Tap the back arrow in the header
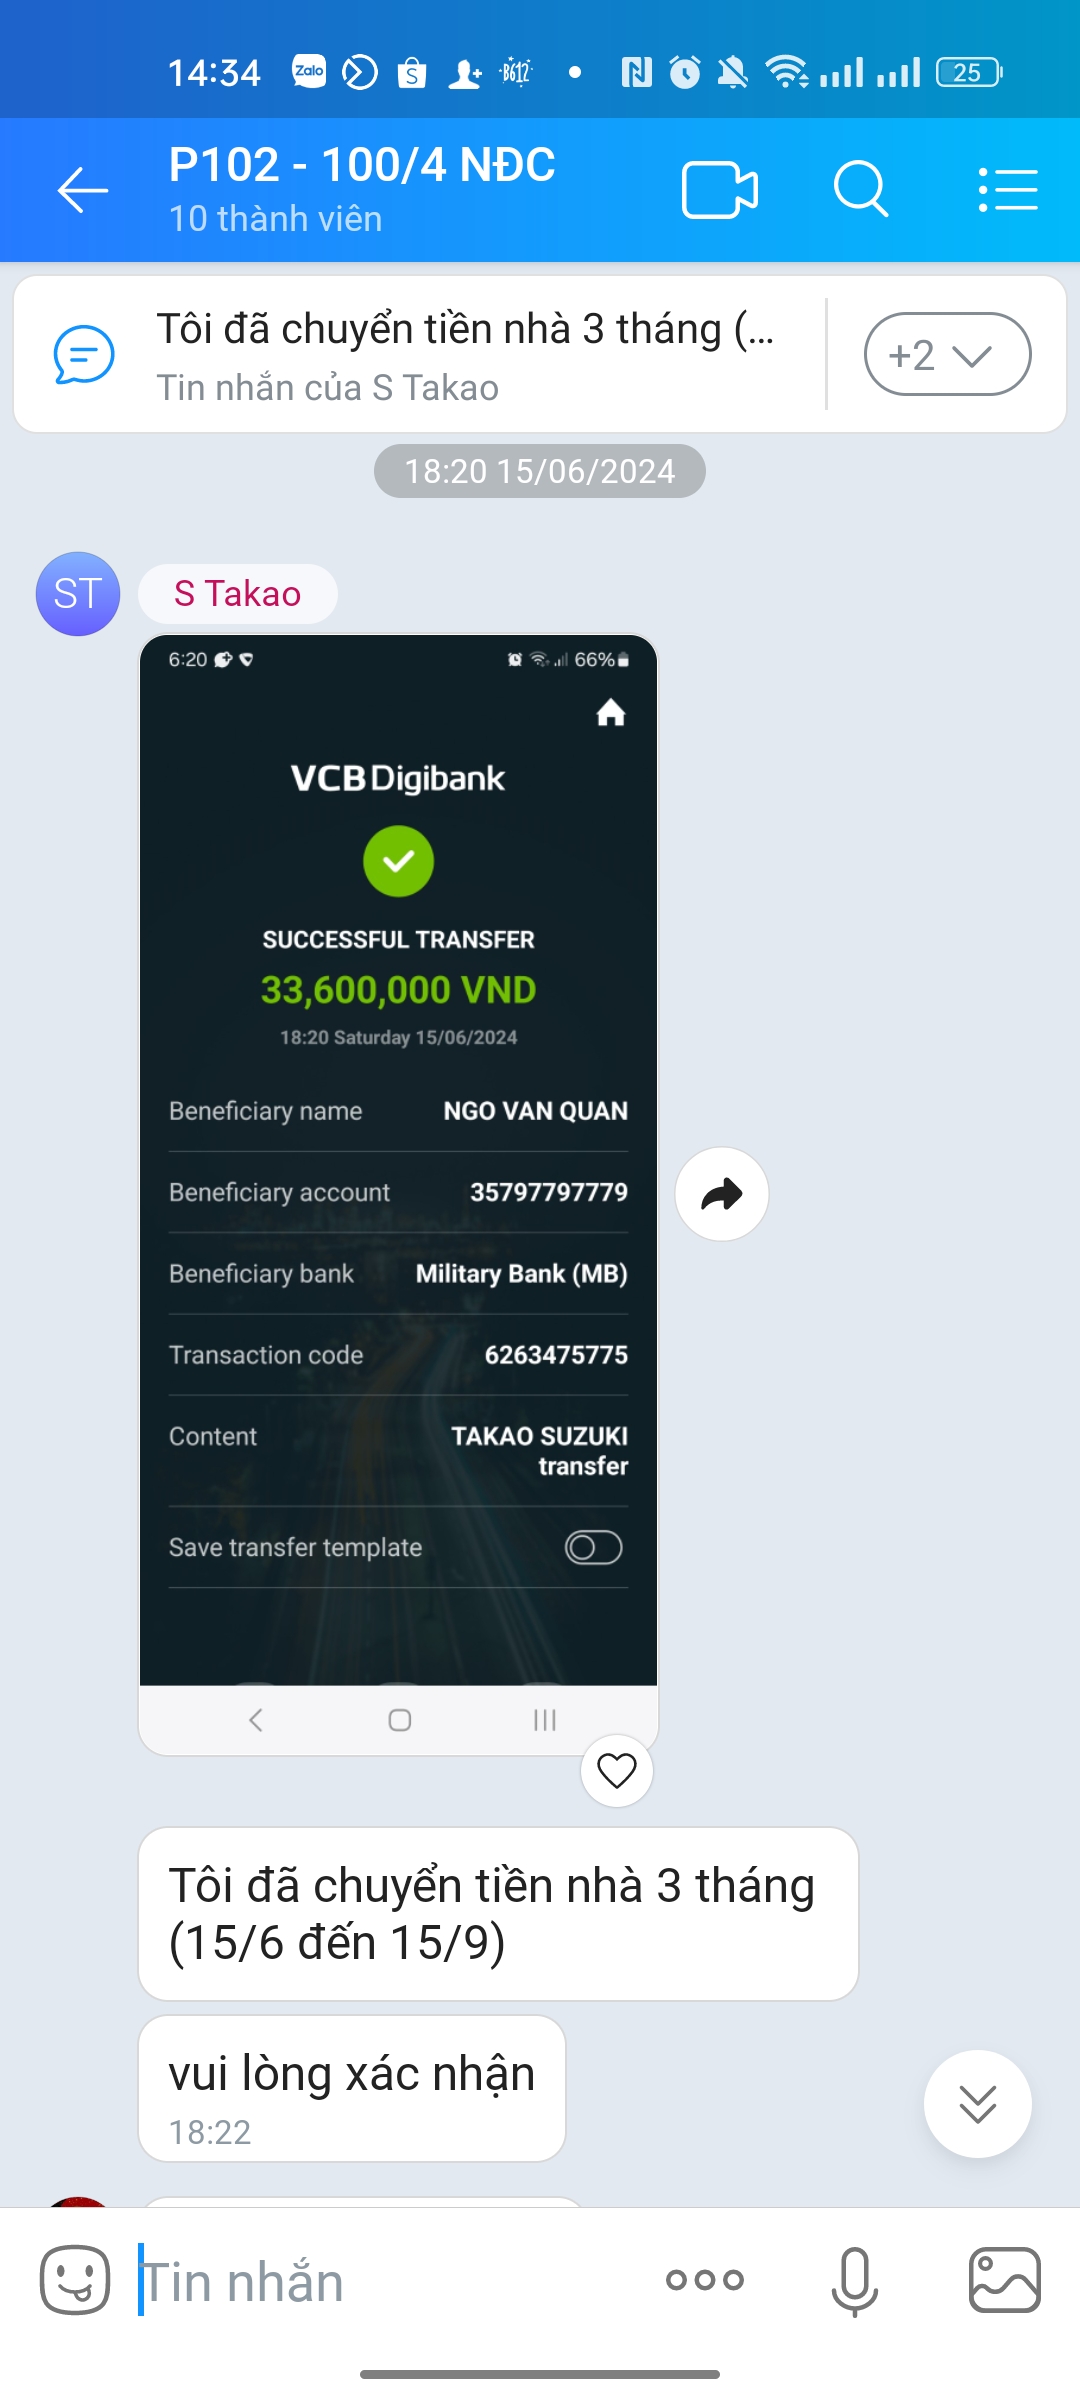The width and height of the screenshot is (1080, 2400). (83, 190)
